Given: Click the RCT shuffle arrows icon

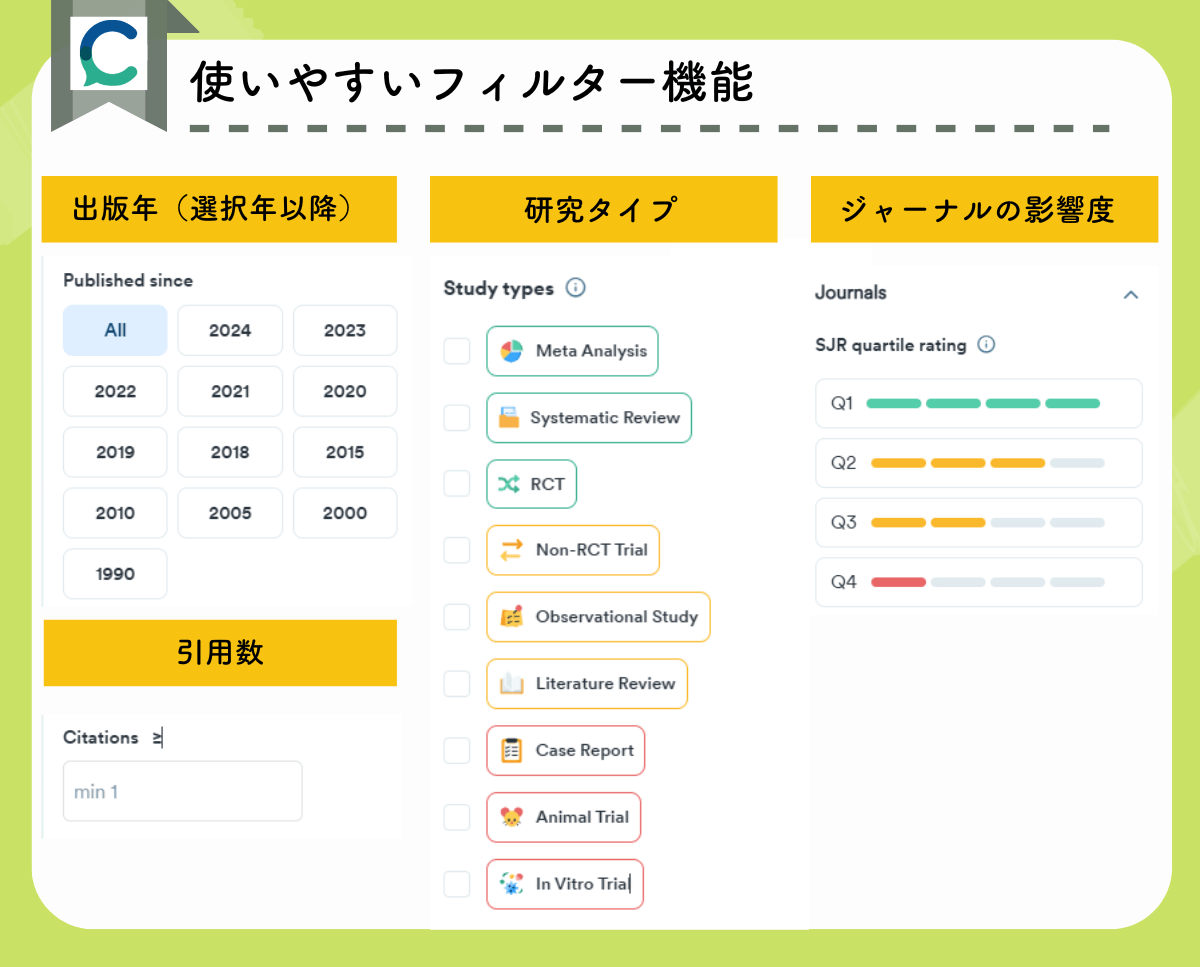Looking at the screenshot, I should (x=509, y=484).
